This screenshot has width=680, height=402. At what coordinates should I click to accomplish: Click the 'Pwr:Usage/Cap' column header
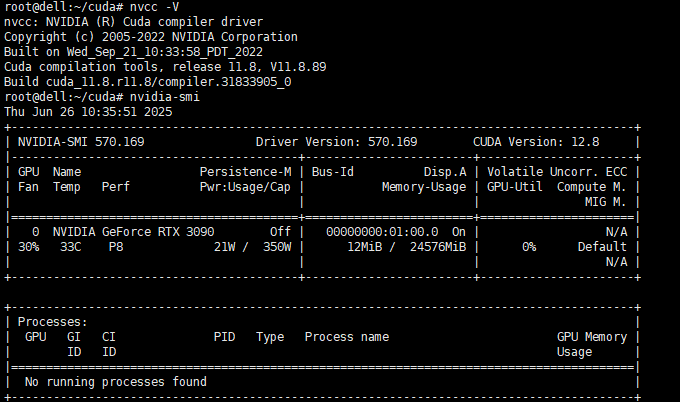tap(245, 187)
